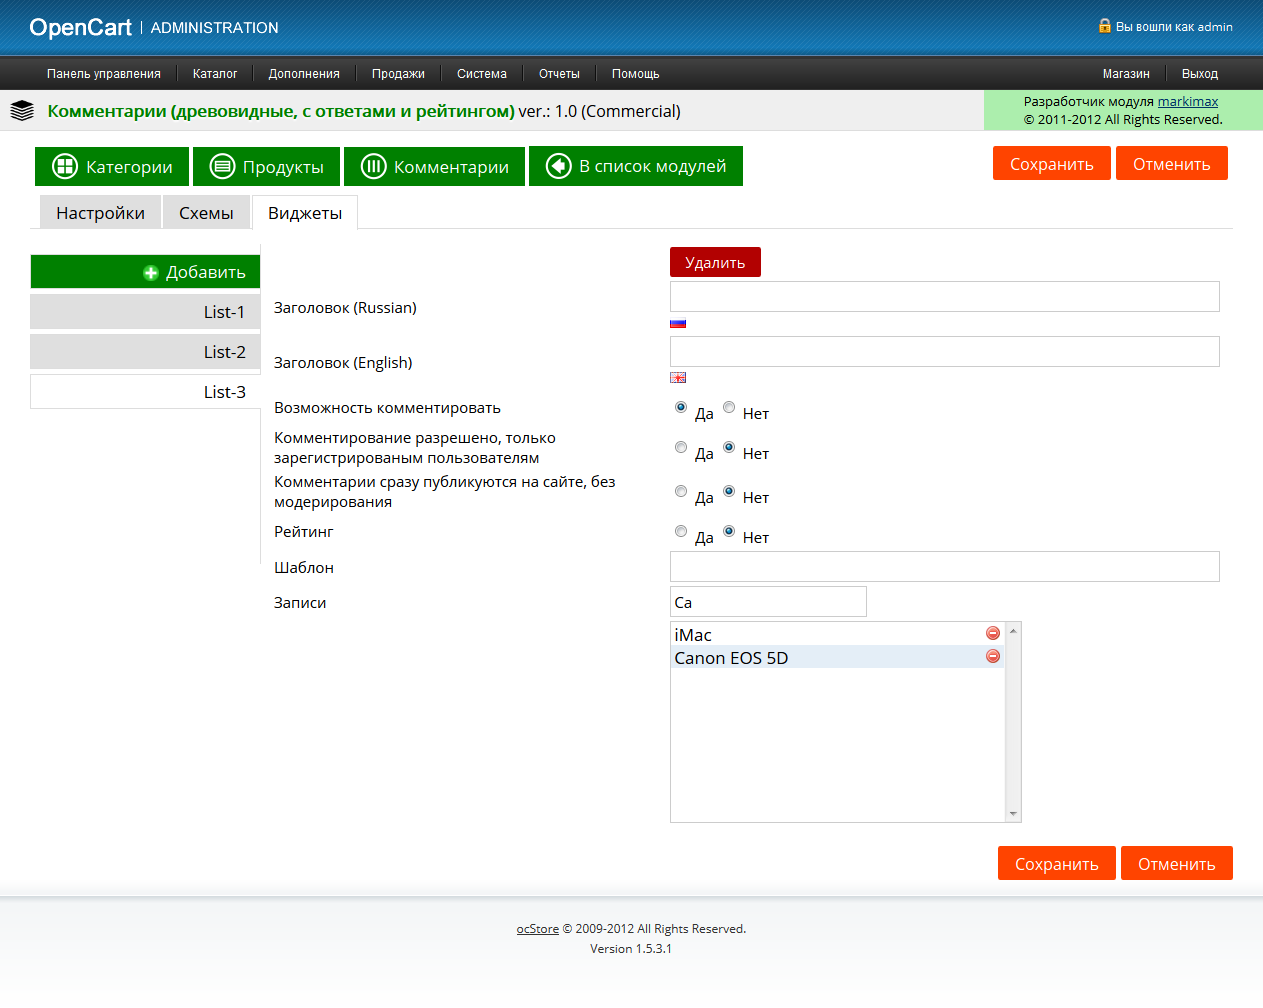Click the Записи search field containing Ca

[768, 602]
